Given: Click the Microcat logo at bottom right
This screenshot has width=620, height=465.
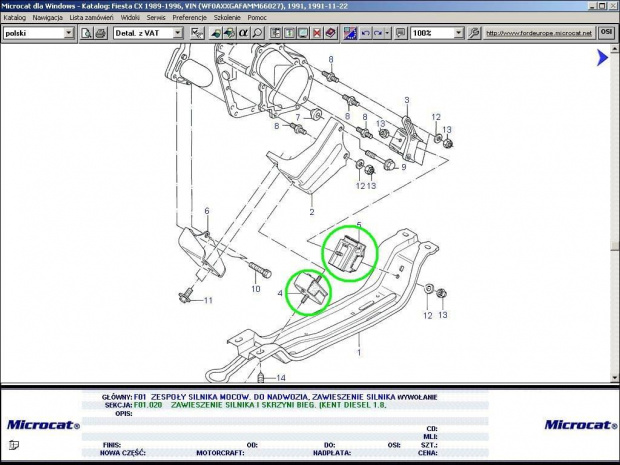Looking at the screenshot, I should point(581,425).
